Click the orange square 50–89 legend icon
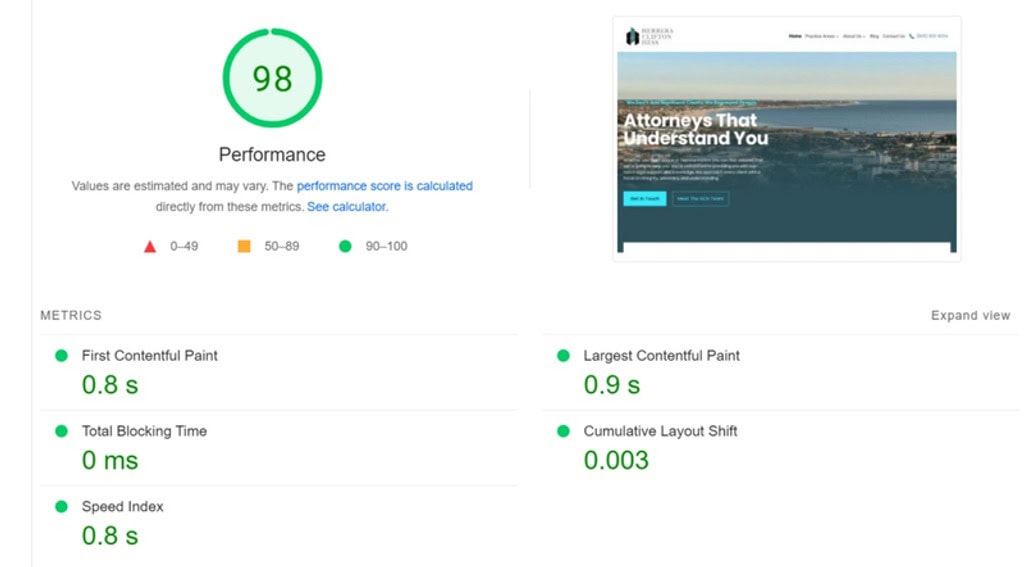The height and width of the screenshot is (567, 1024). tap(244, 246)
